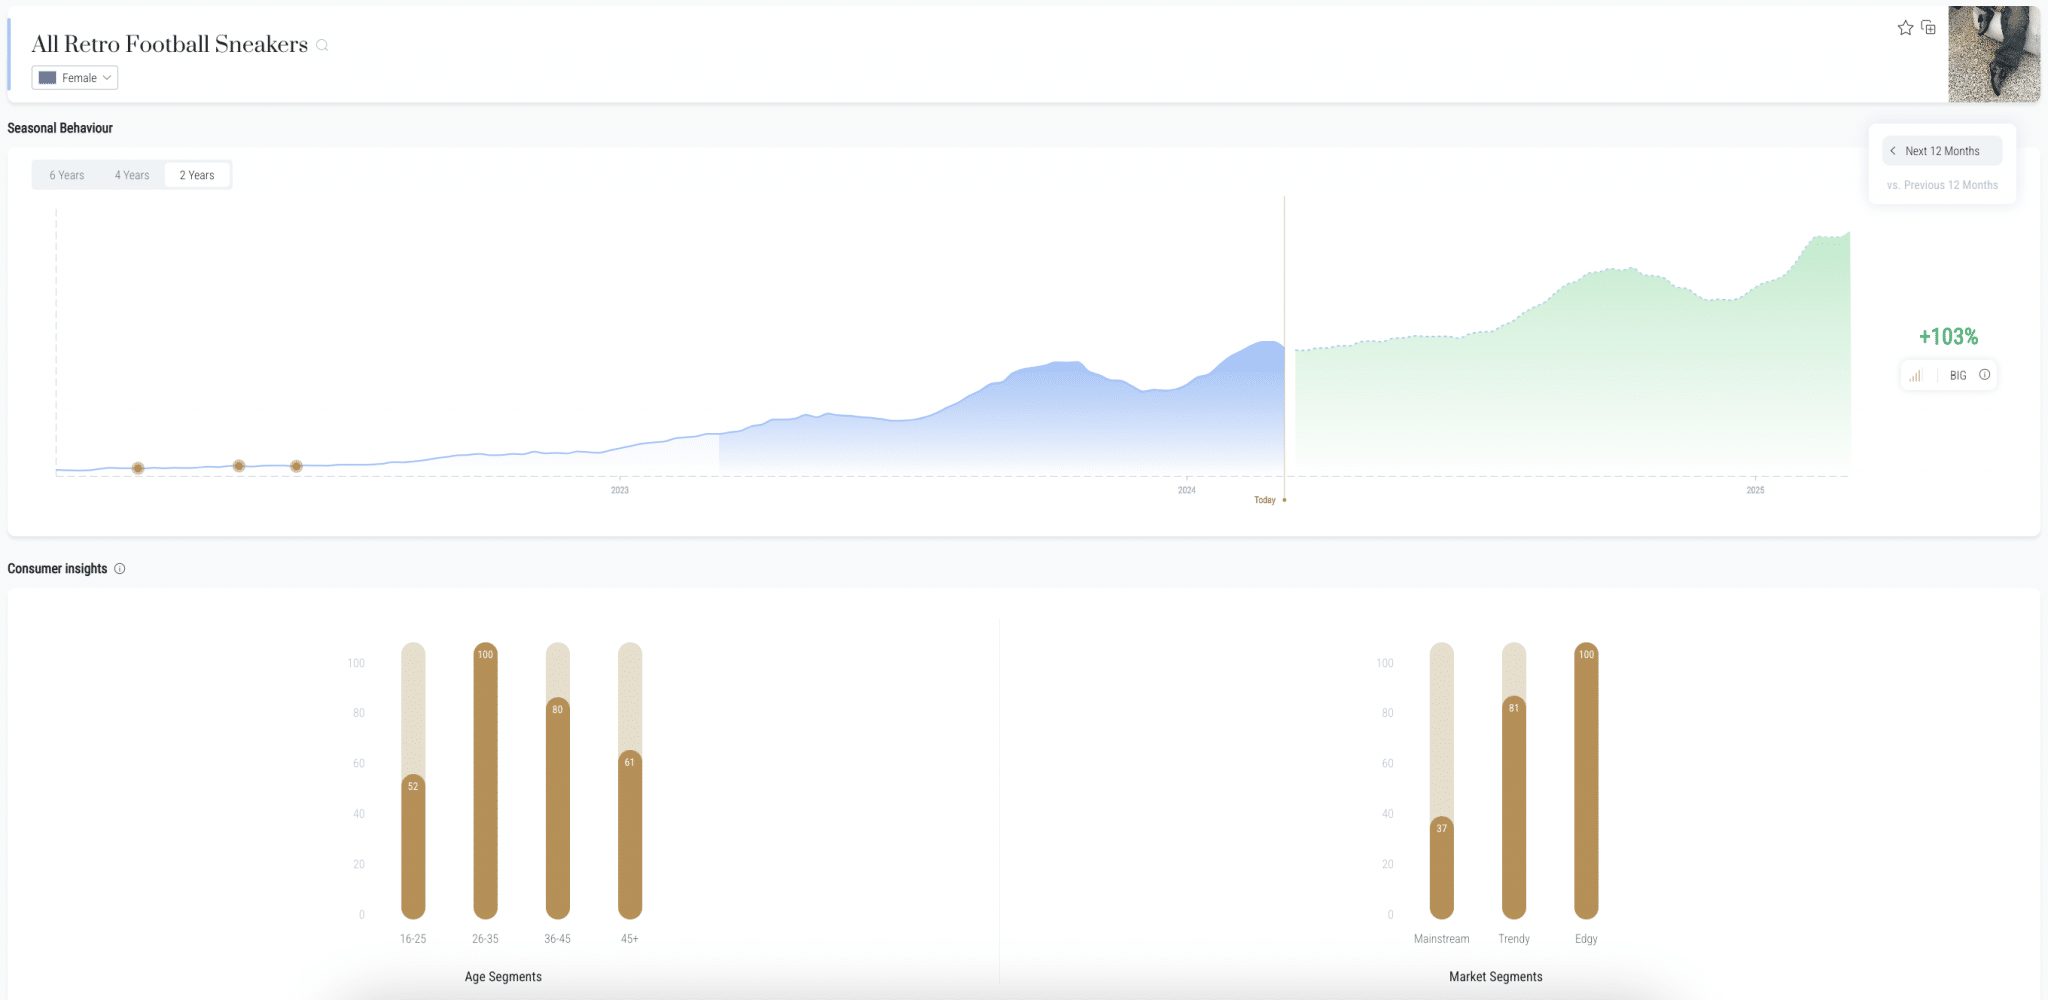The height and width of the screenshot is (1000, 2048).
Task: Click the left chevron in Next 12 Months
Action: point(1893,151)
